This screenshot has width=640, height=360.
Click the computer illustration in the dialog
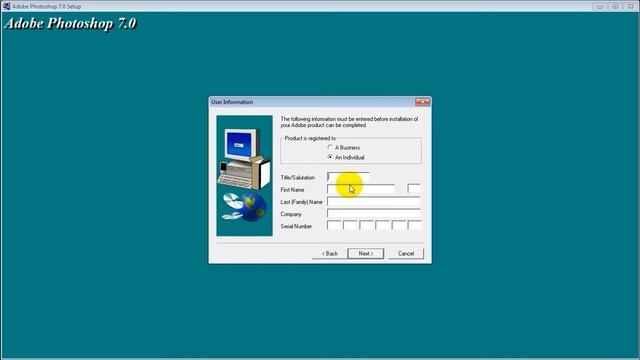(x=244, y=158)
